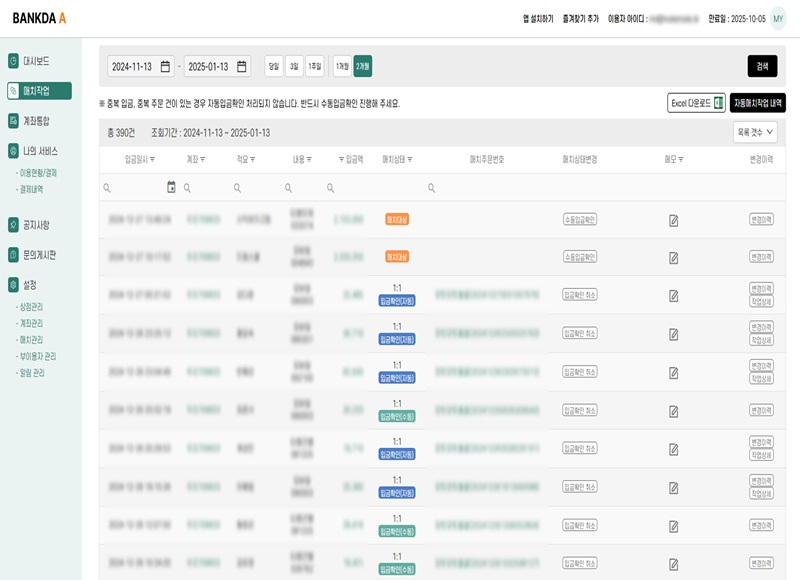Screen dimensions: 800x580
Task: Click the 공지사항 sidebar icon
Action: pos(13,224)
